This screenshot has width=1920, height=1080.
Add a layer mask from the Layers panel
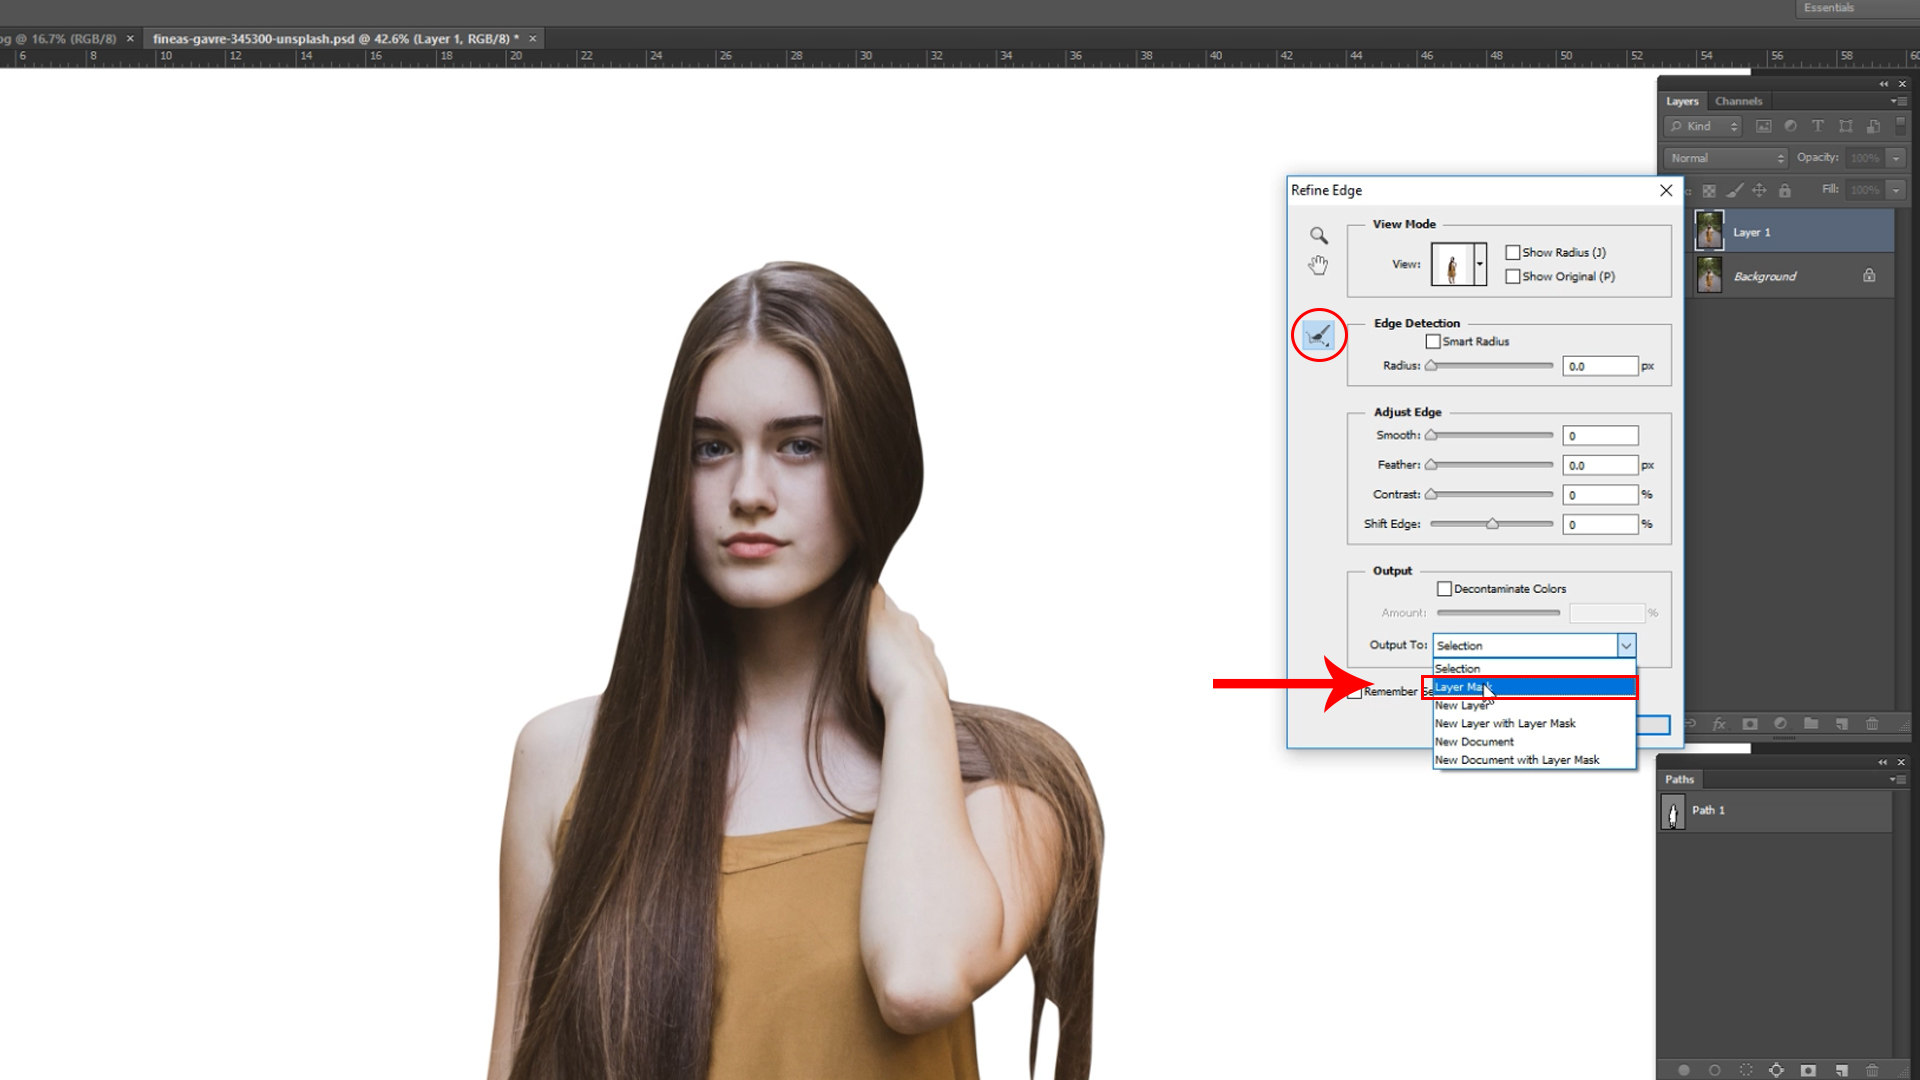[1749, 723]
